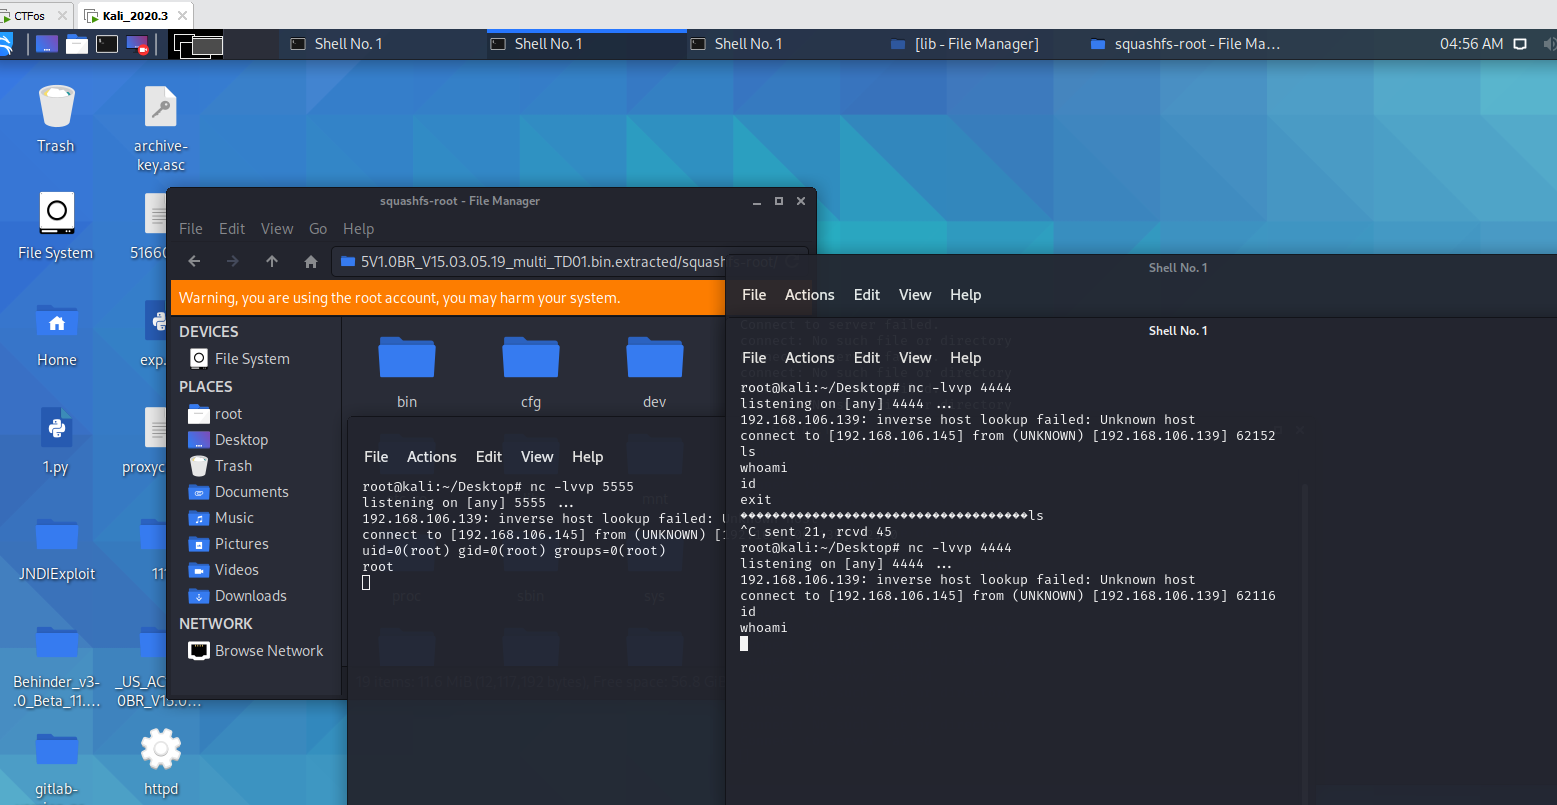1557x805 pixels.
Task: Switch to the Kali_2020.3 VM tab
Action: 135,16
